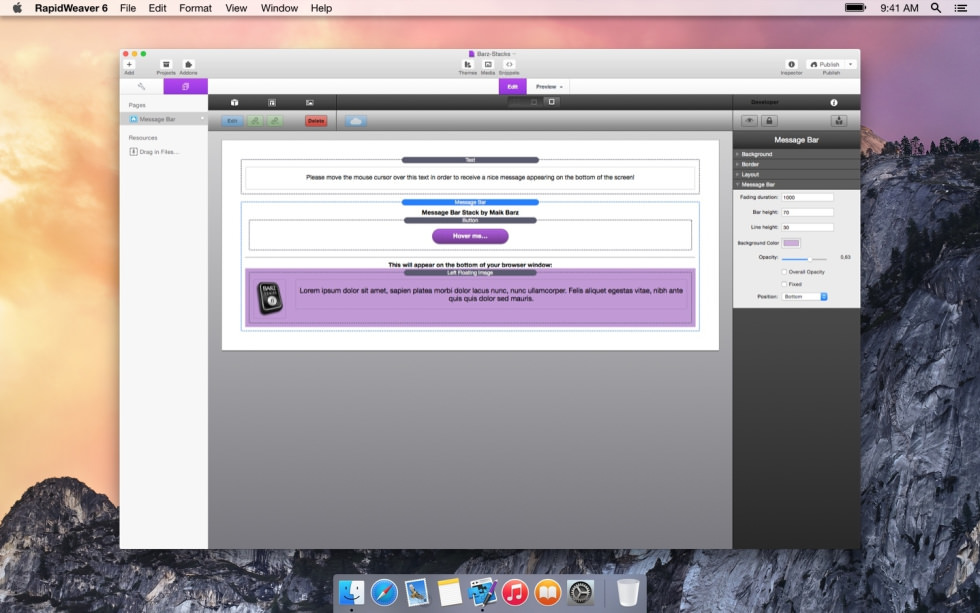Toggle the Inspector info icon
980x613 pixels.
tap(791, 64)
